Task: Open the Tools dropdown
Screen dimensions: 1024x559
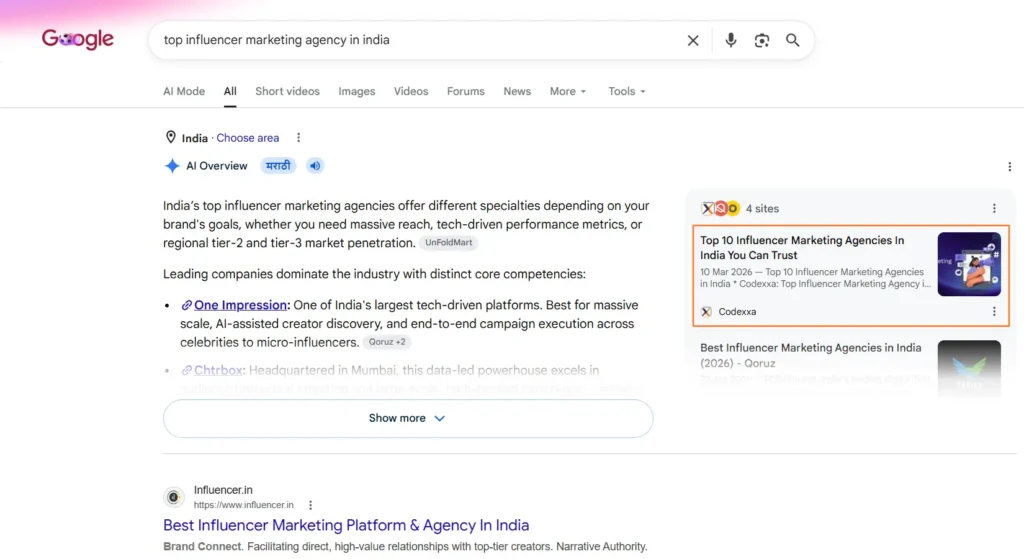Action: click(626, 91)
